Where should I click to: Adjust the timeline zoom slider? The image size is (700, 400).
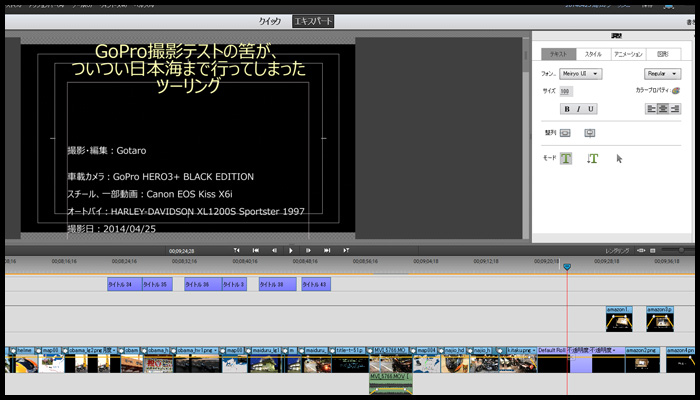click(x=680, y=250)
